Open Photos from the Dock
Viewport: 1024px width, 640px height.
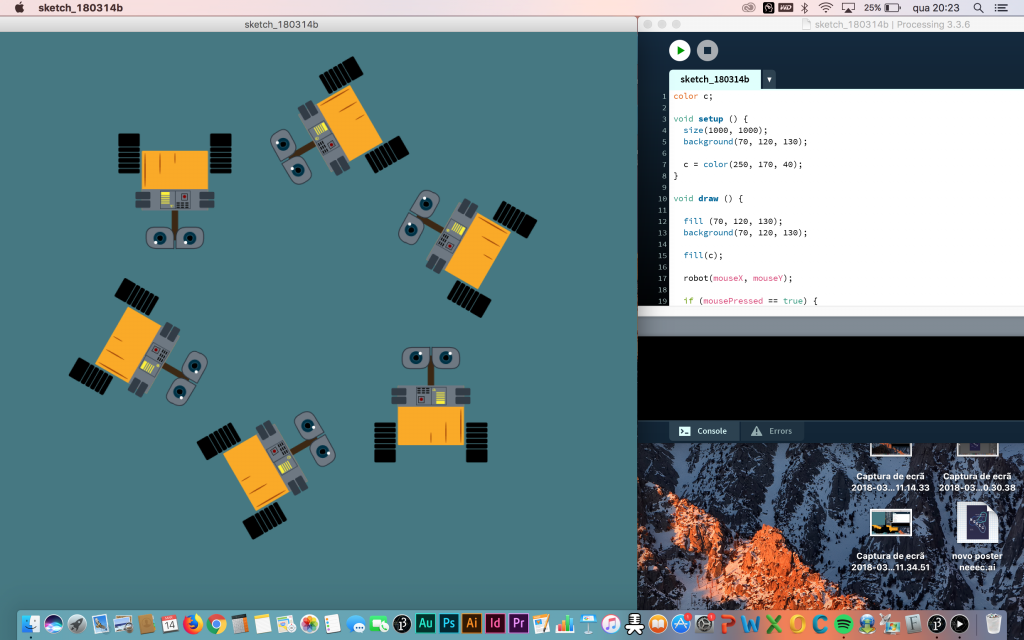310,624
